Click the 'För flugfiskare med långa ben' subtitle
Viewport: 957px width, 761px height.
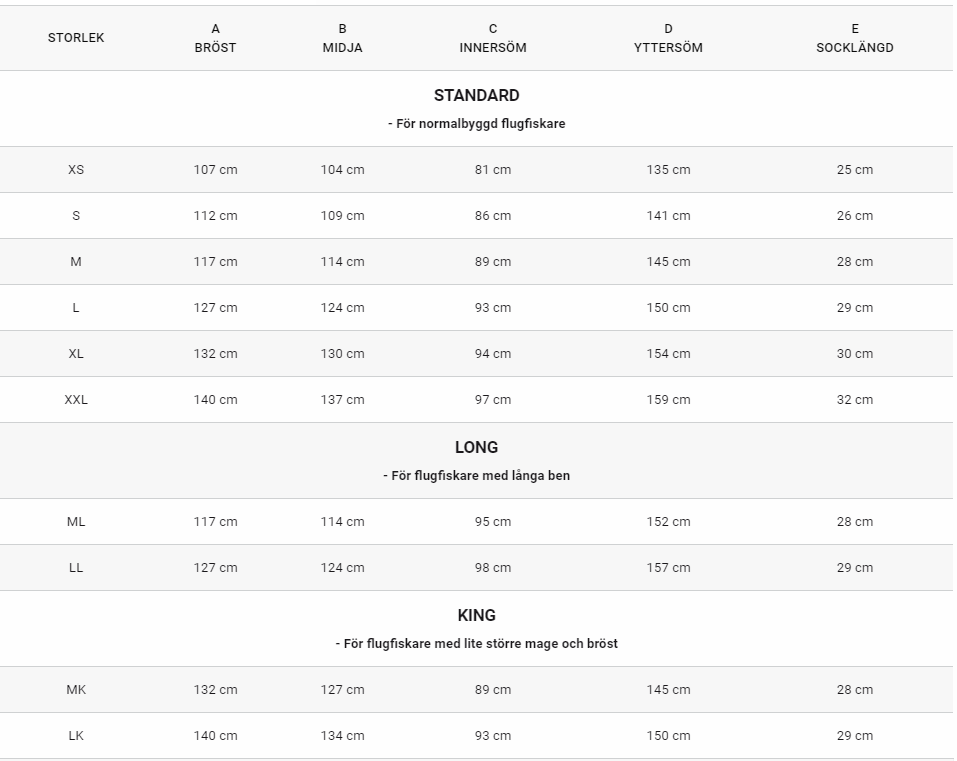[476, 476]
